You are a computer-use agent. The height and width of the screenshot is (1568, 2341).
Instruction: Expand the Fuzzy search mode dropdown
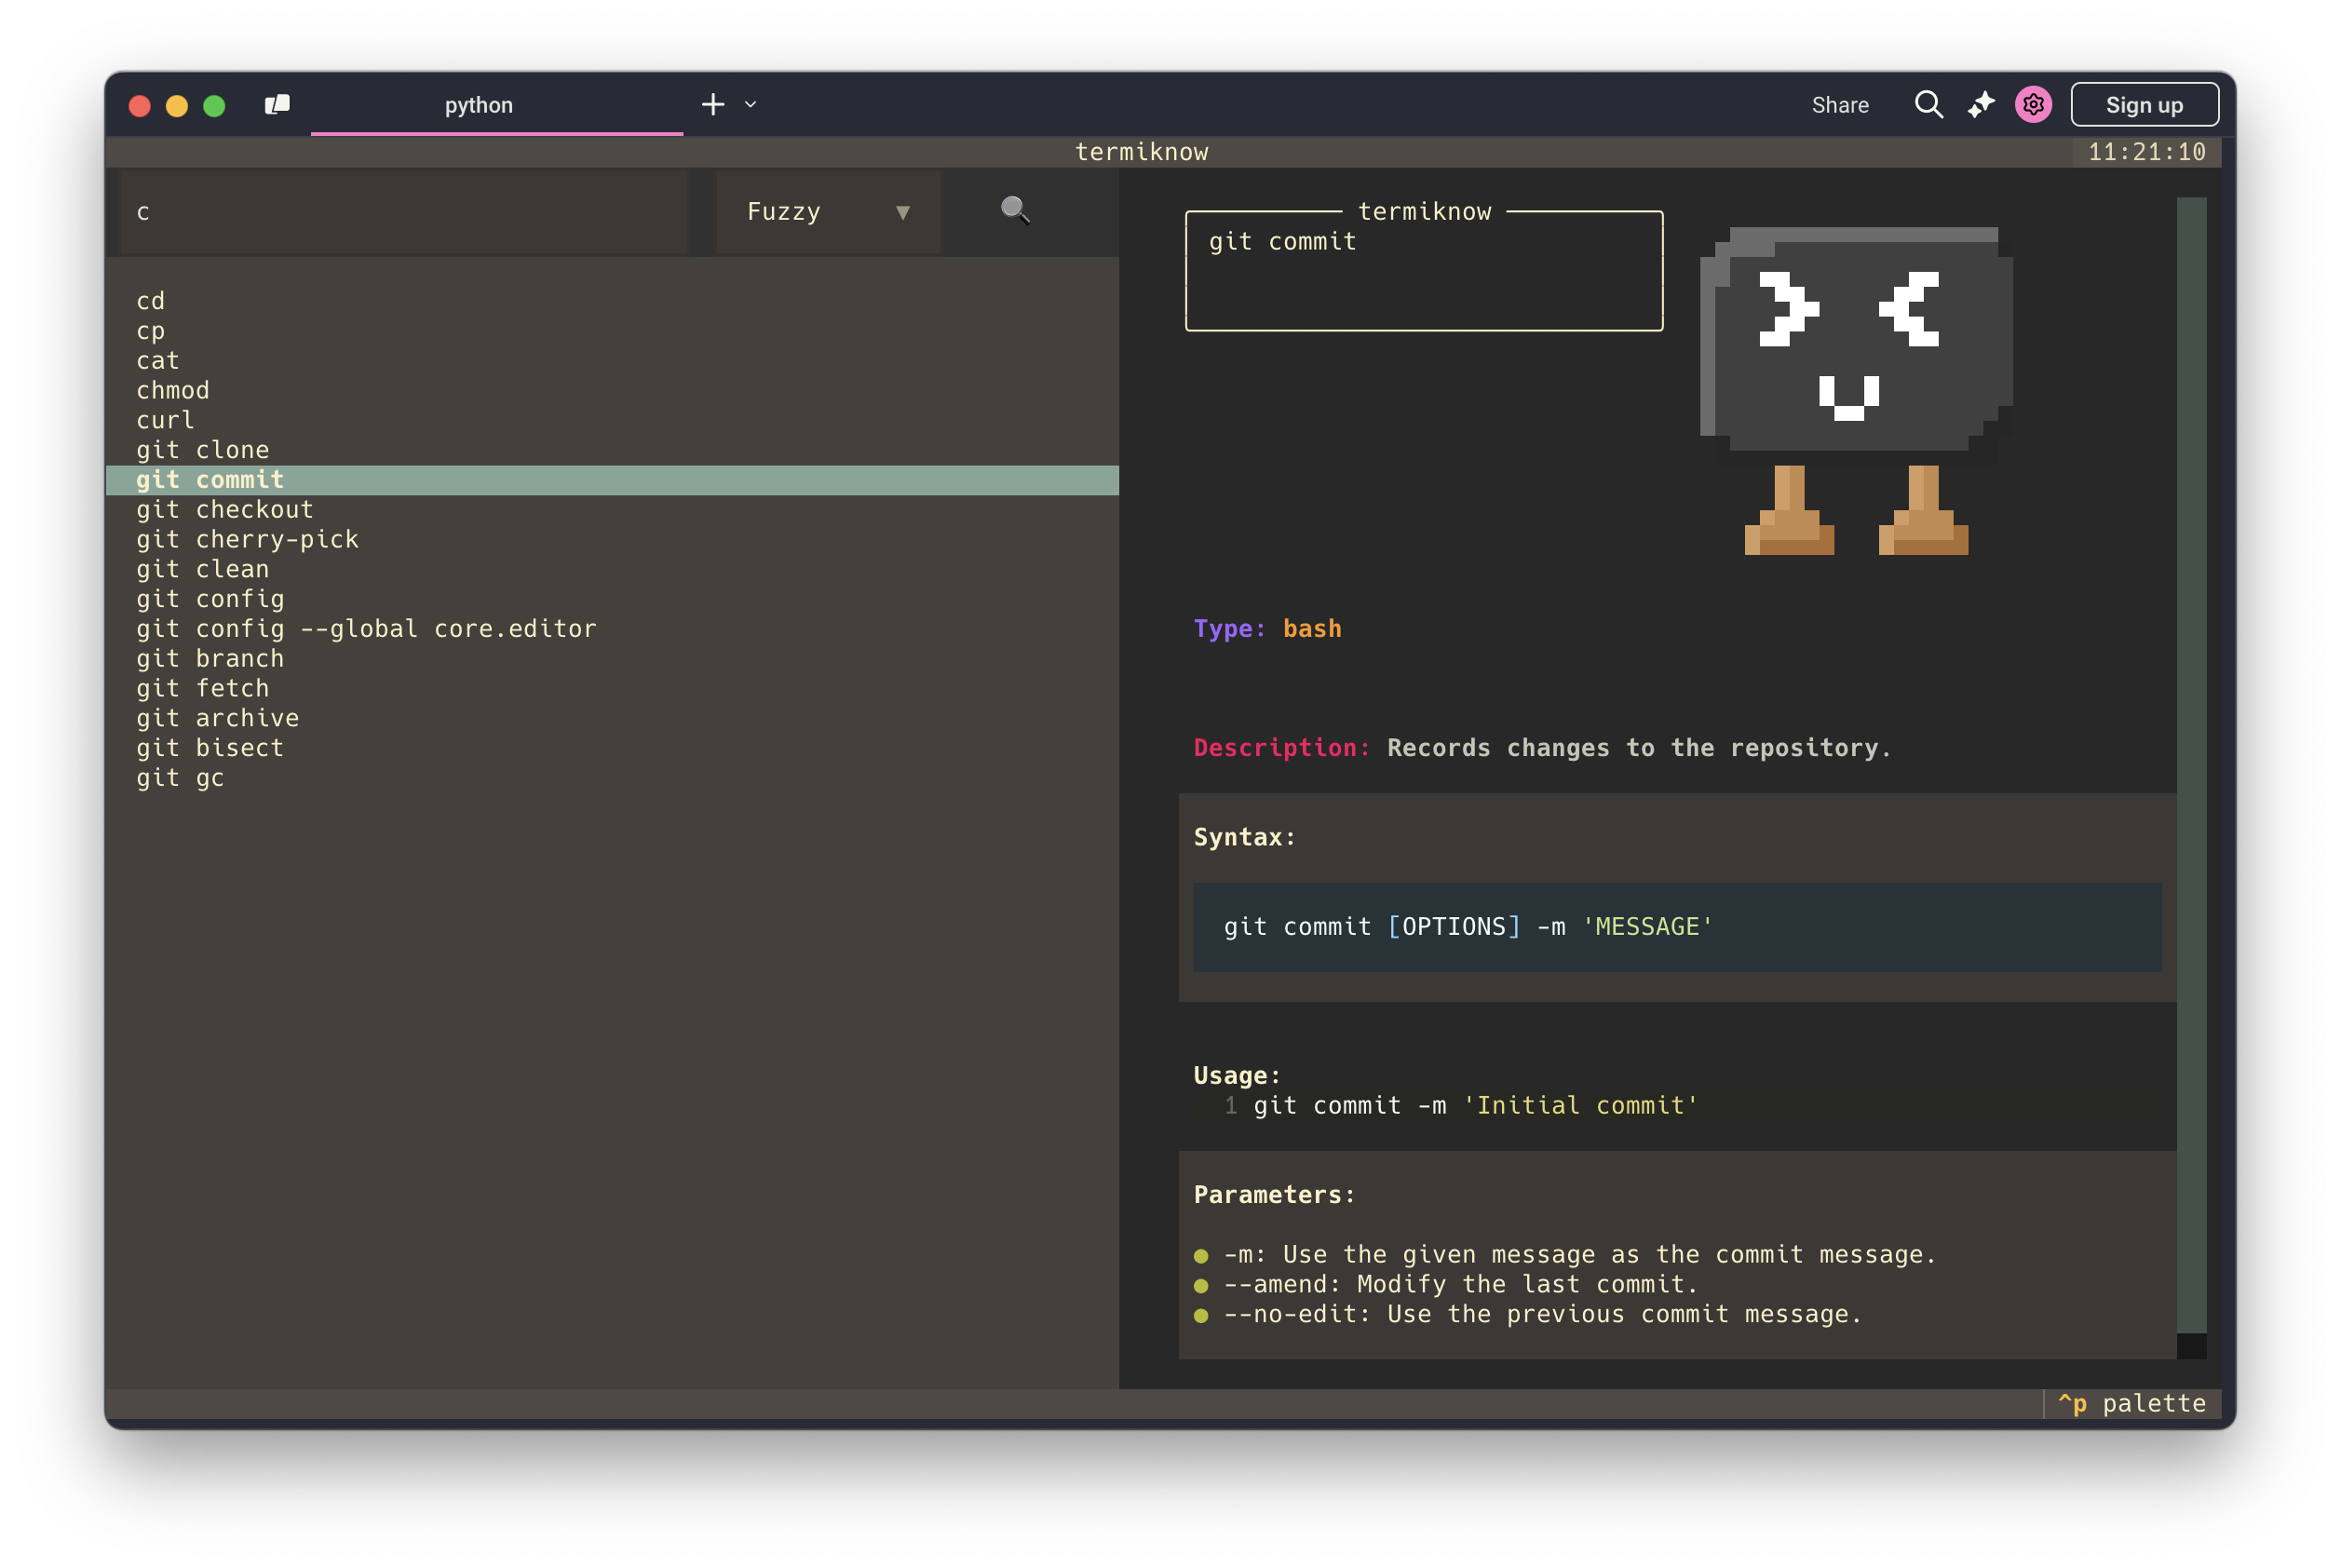click(x=827, y=212)
